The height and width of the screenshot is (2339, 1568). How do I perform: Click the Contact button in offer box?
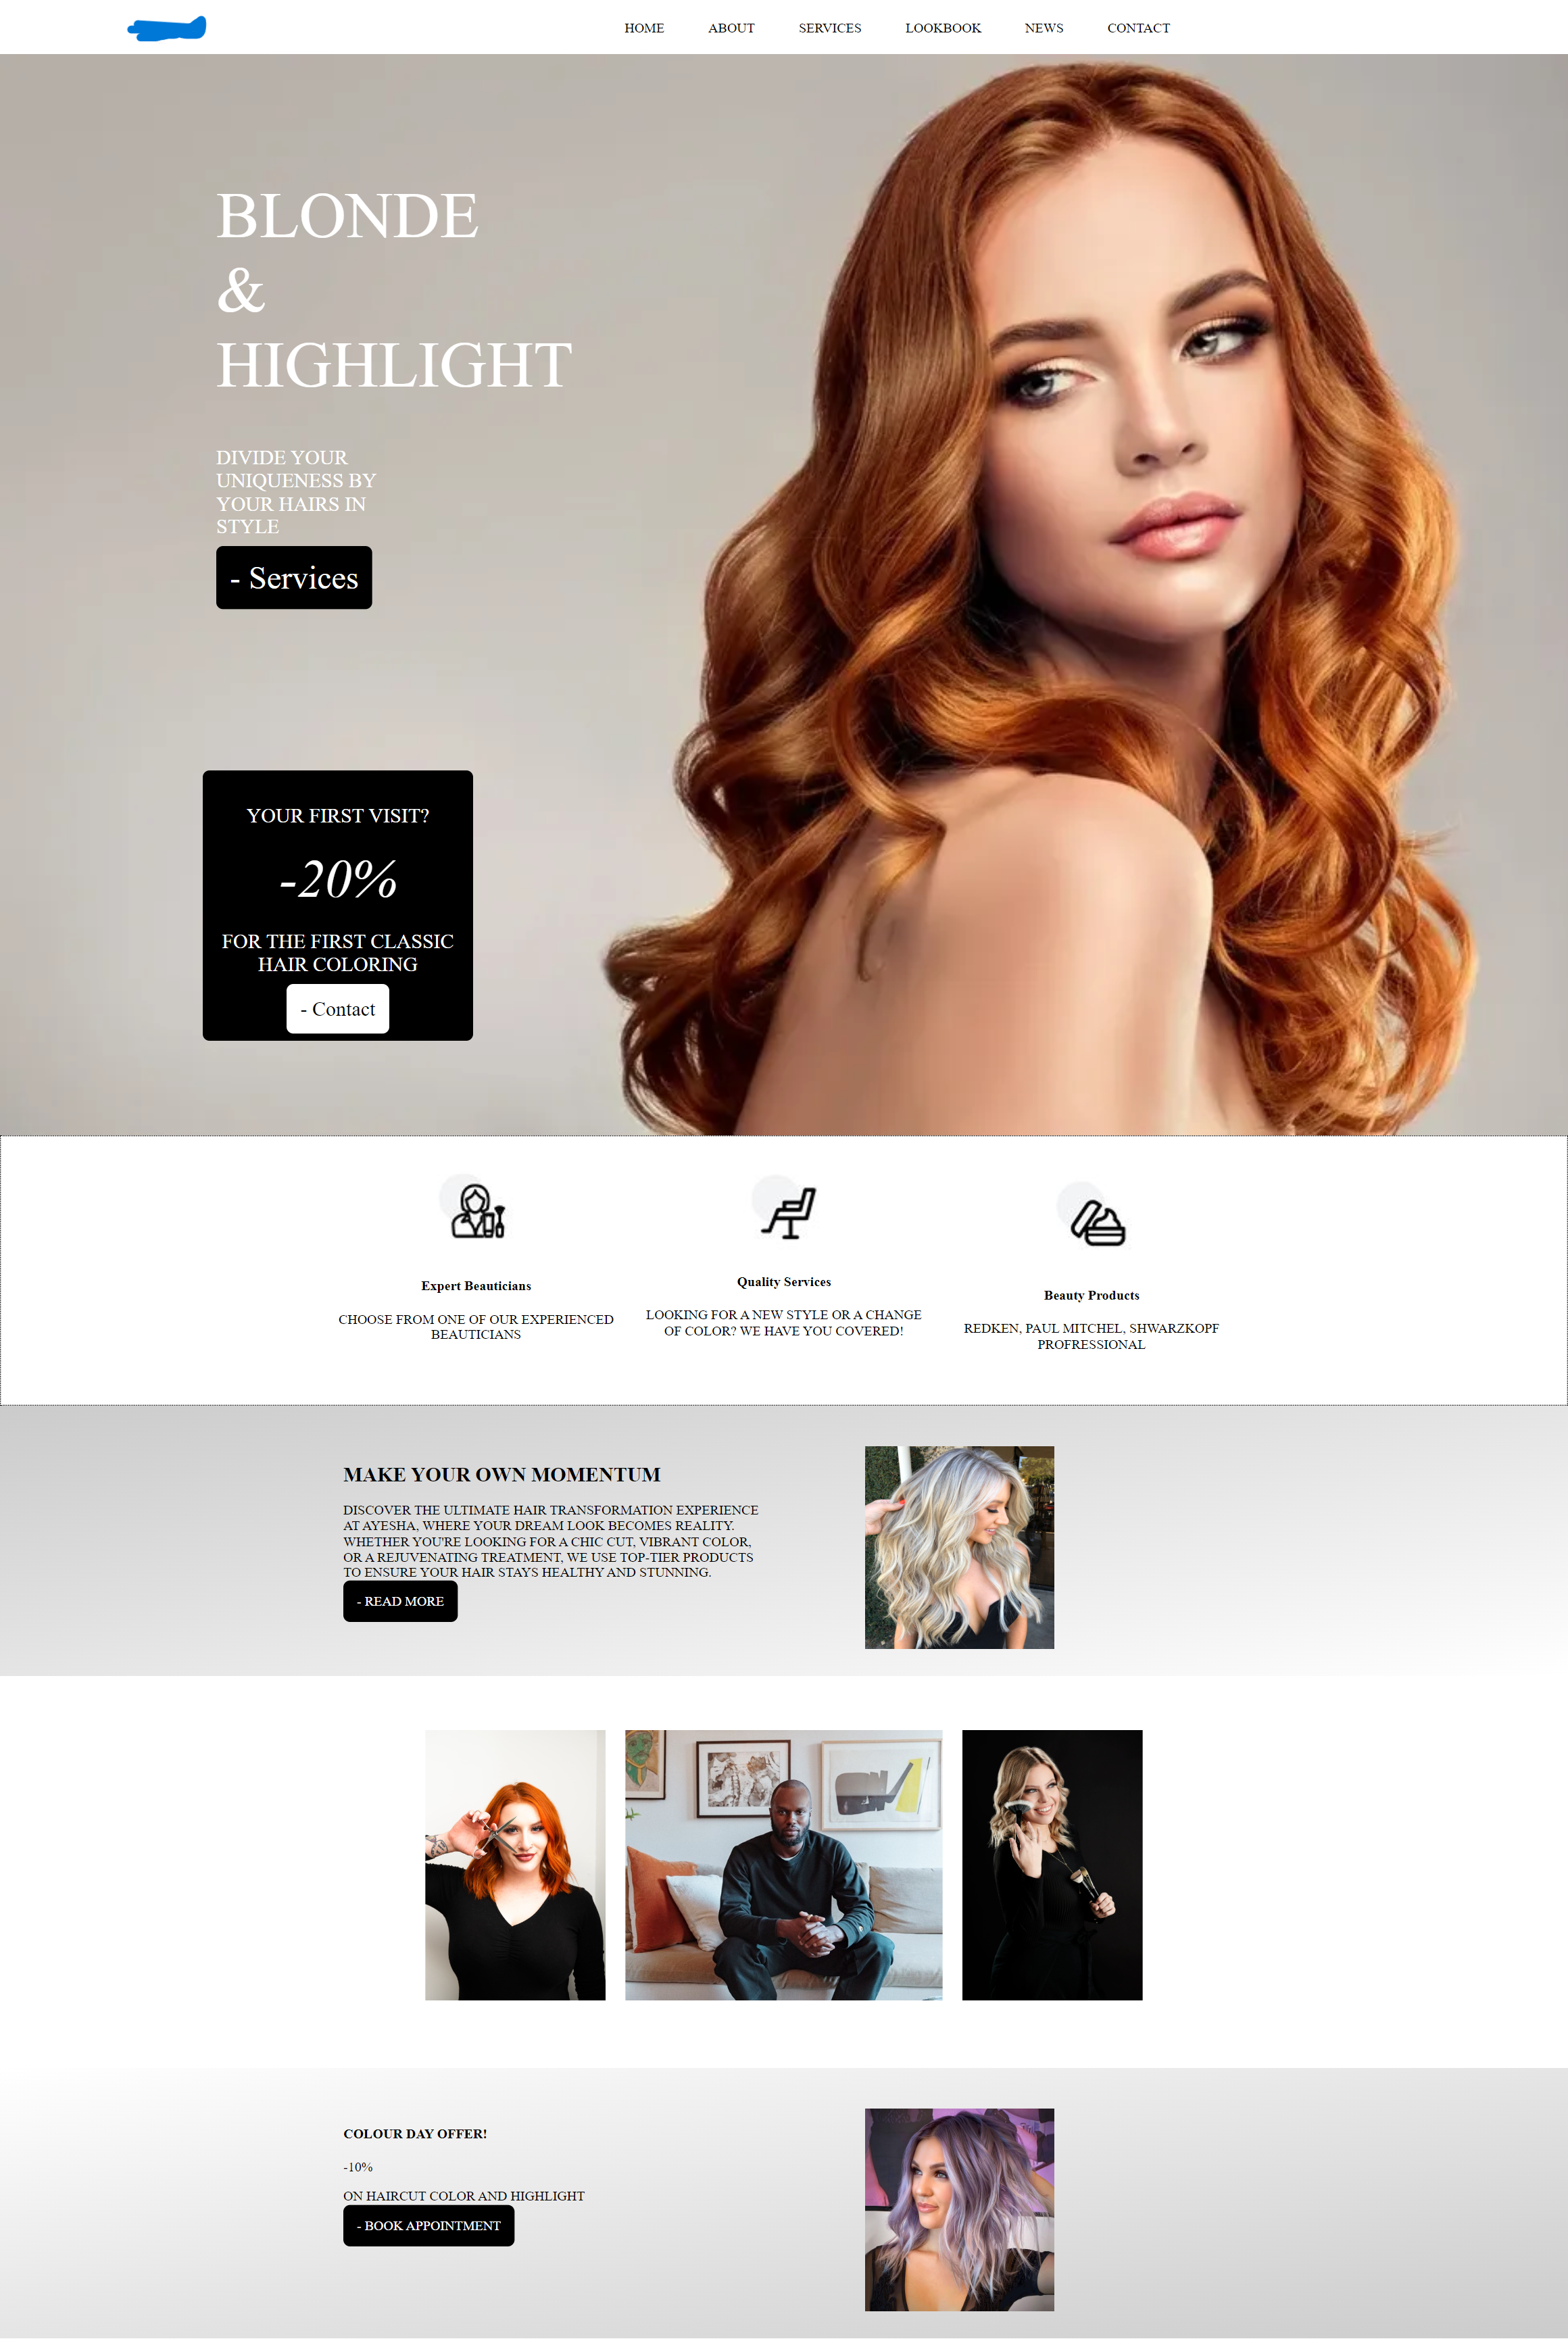(x=338, y=1010)
